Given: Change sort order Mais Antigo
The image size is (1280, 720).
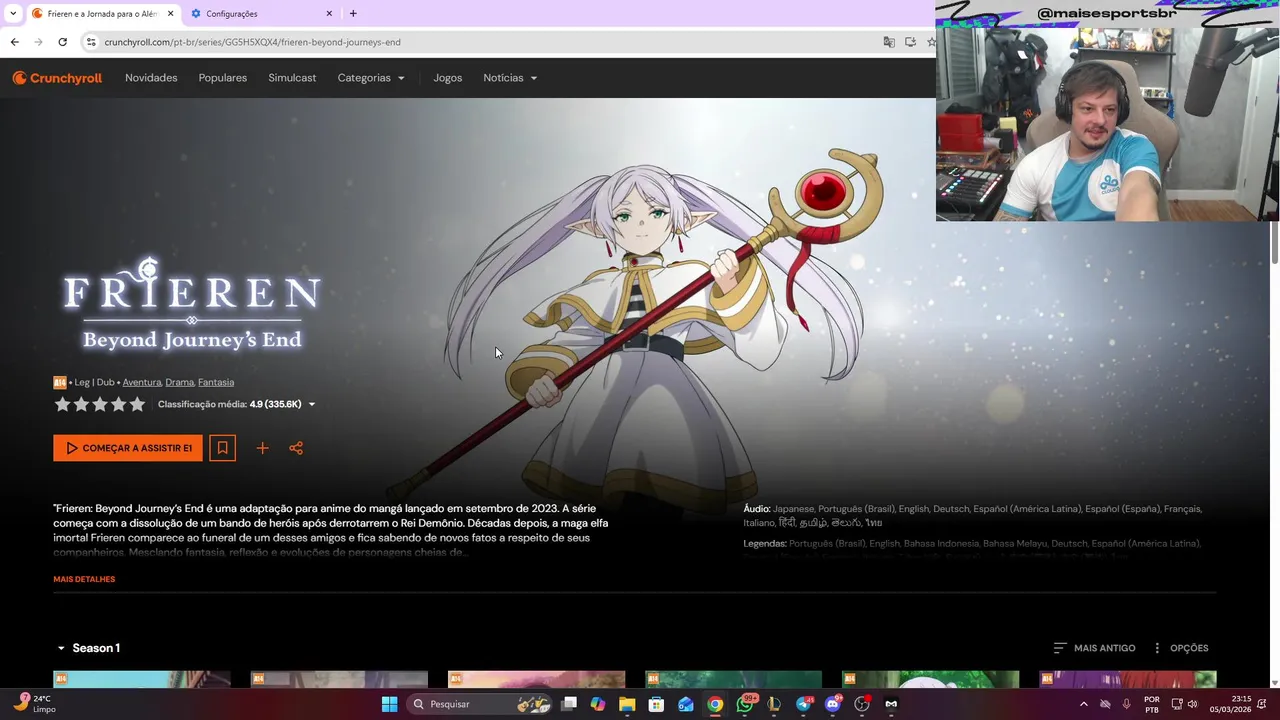Looking at the screenshot, I should pyautogui.click(x=1094, y=648).
